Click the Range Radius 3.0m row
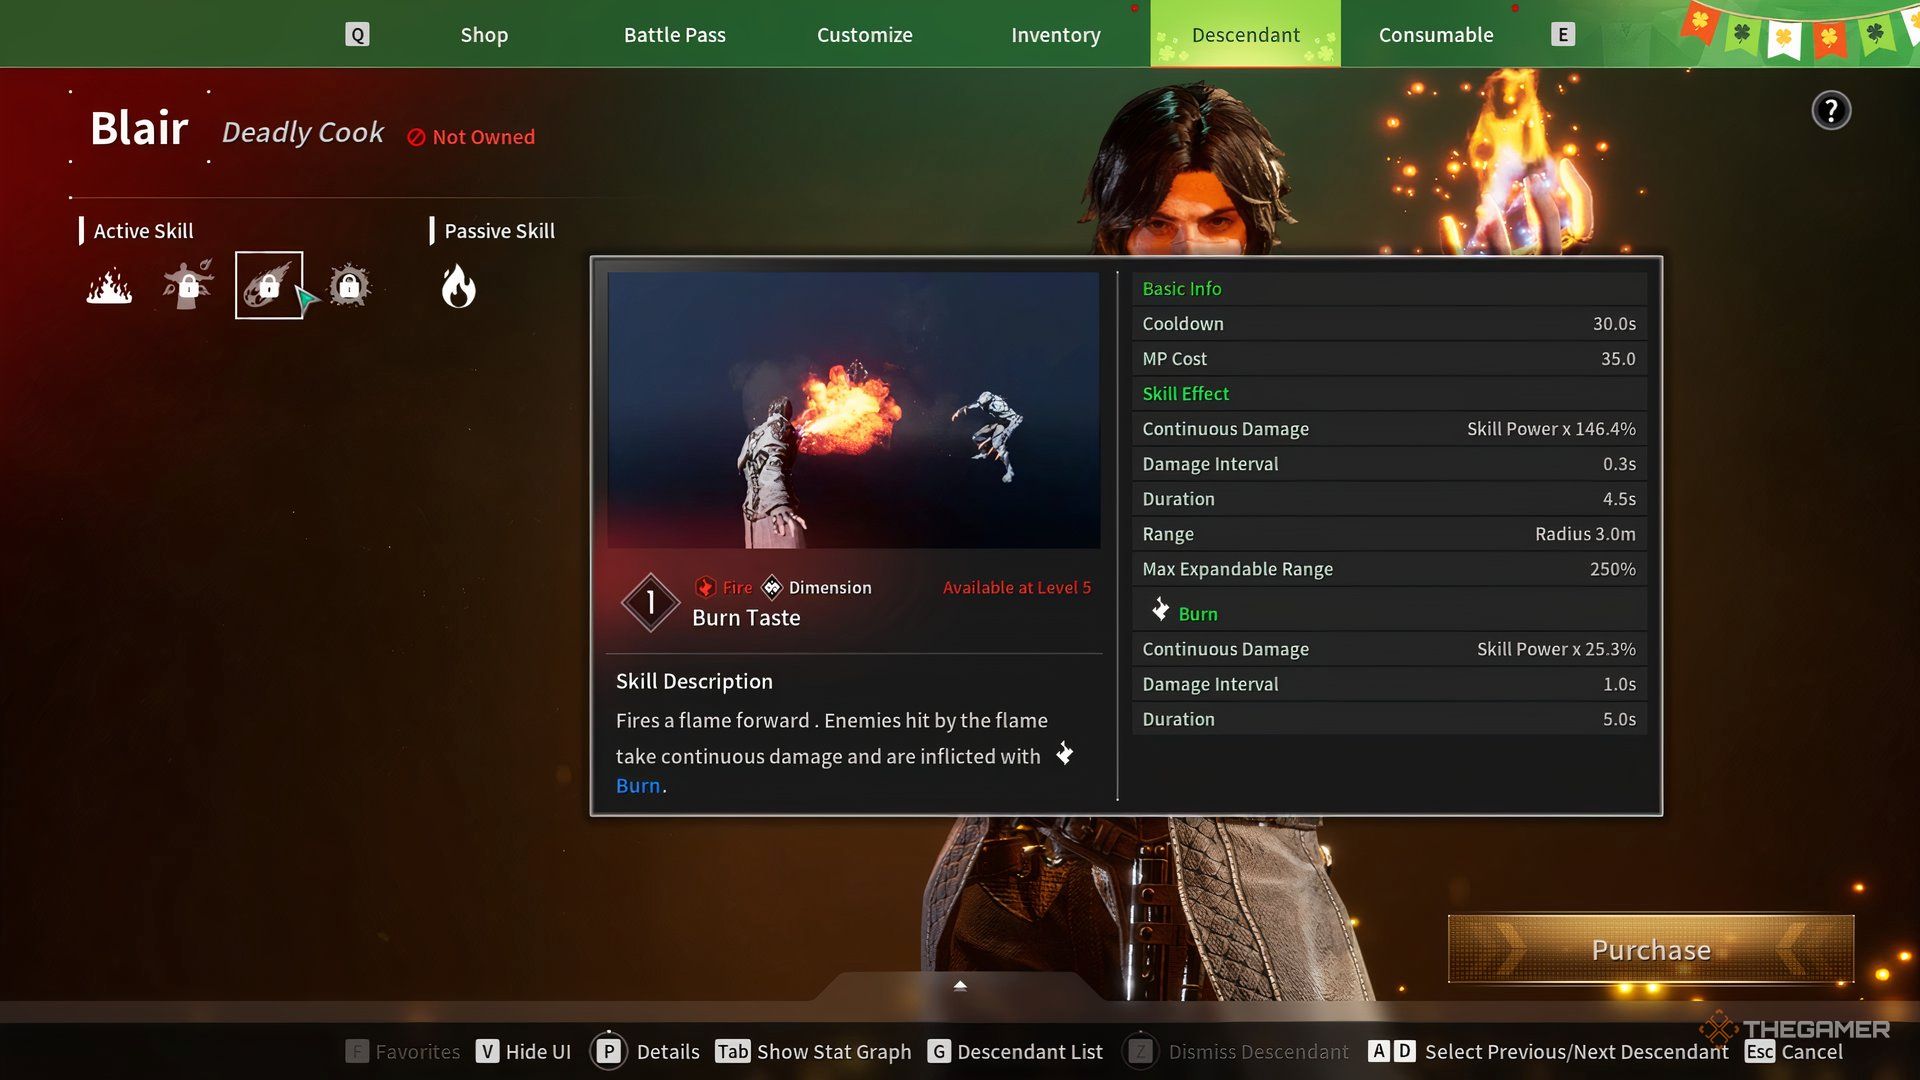1920x1080 pixels. 1389,534
